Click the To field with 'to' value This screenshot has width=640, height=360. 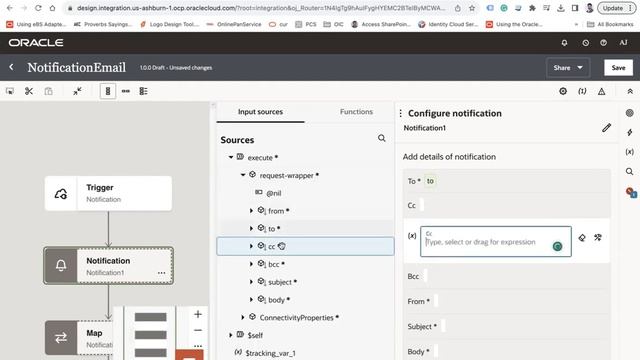pos(506,181)
